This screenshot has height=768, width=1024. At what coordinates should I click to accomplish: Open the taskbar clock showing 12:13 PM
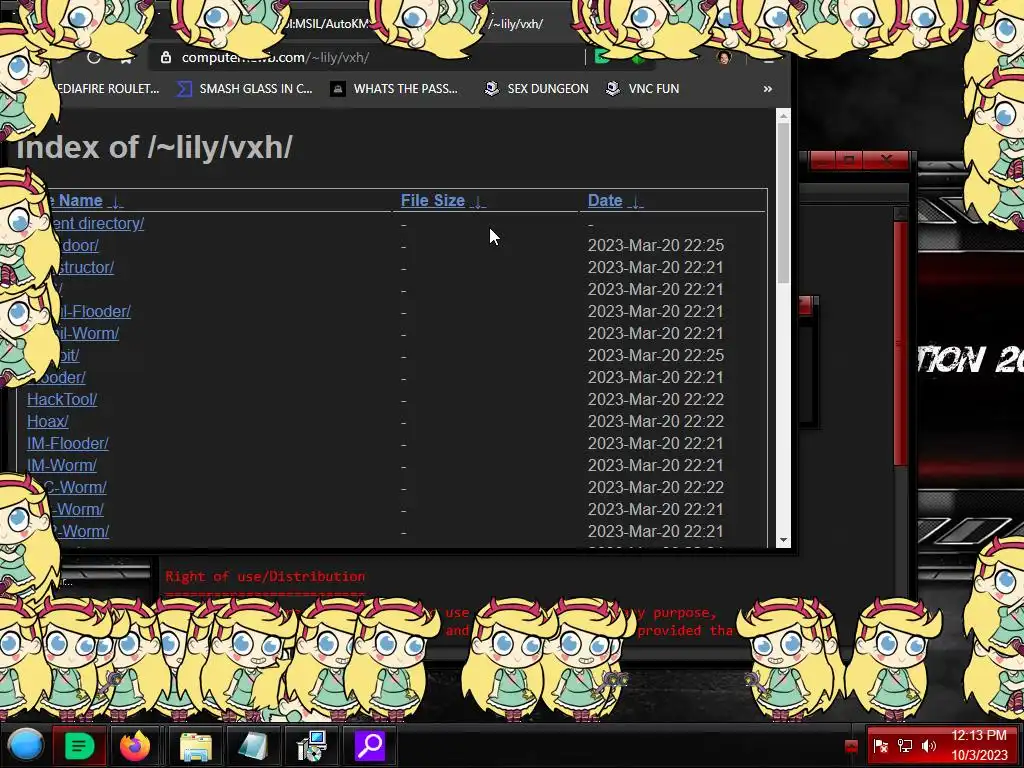click(x=979, y=746)
